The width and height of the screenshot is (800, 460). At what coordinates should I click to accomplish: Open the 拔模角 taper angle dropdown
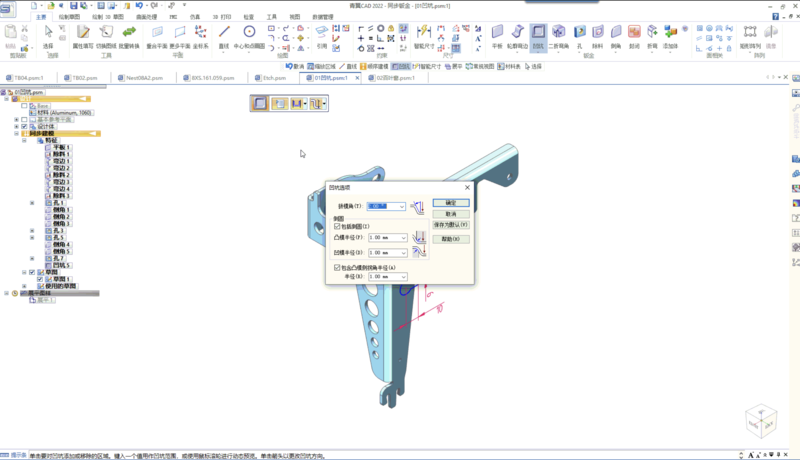[401, 207]
